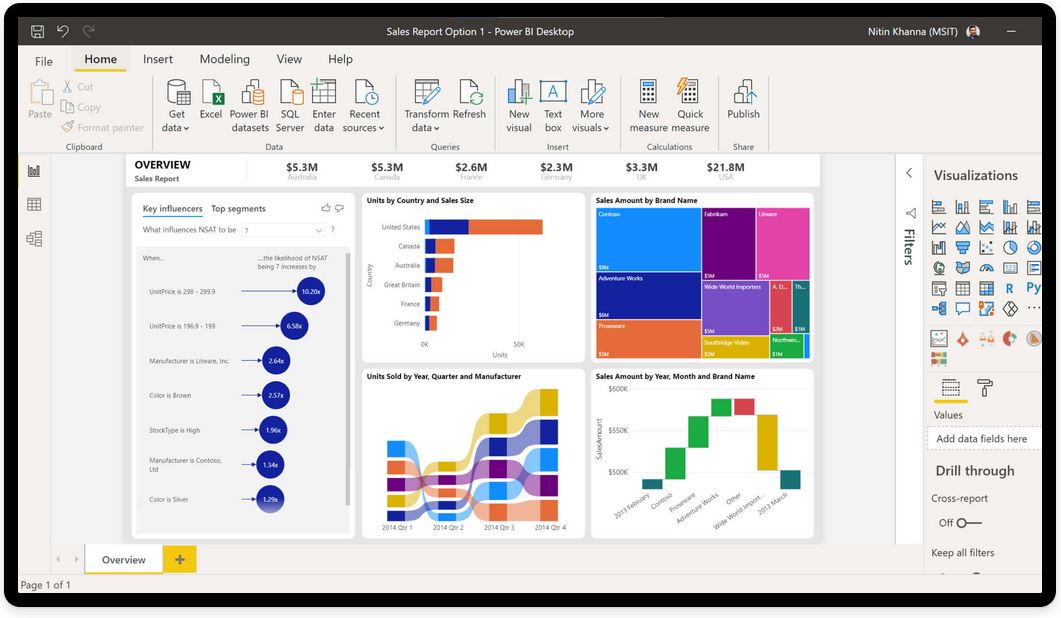
Task: Open the SQL Server connector
Action: tap(290, 106)
